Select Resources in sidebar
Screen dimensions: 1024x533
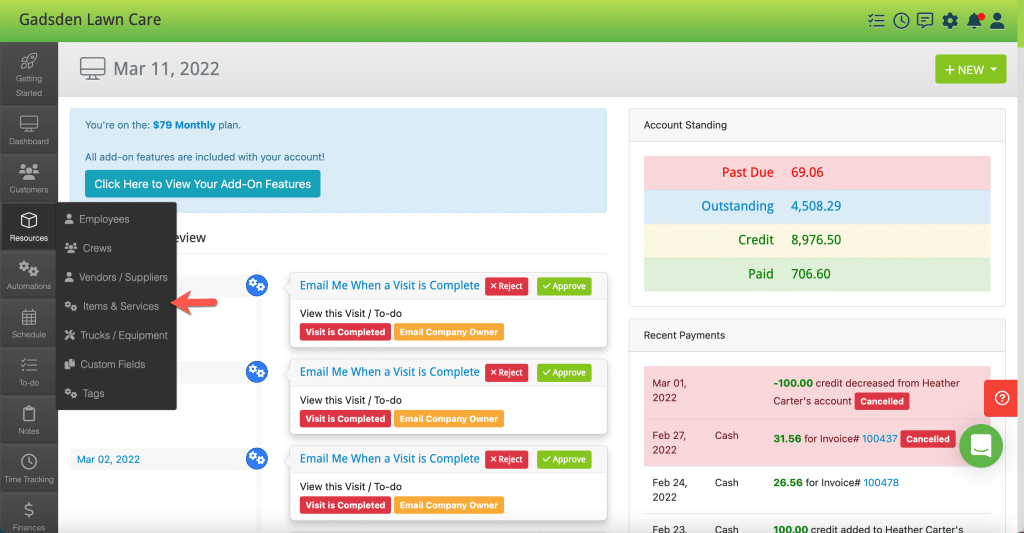(x=29, y=226)
